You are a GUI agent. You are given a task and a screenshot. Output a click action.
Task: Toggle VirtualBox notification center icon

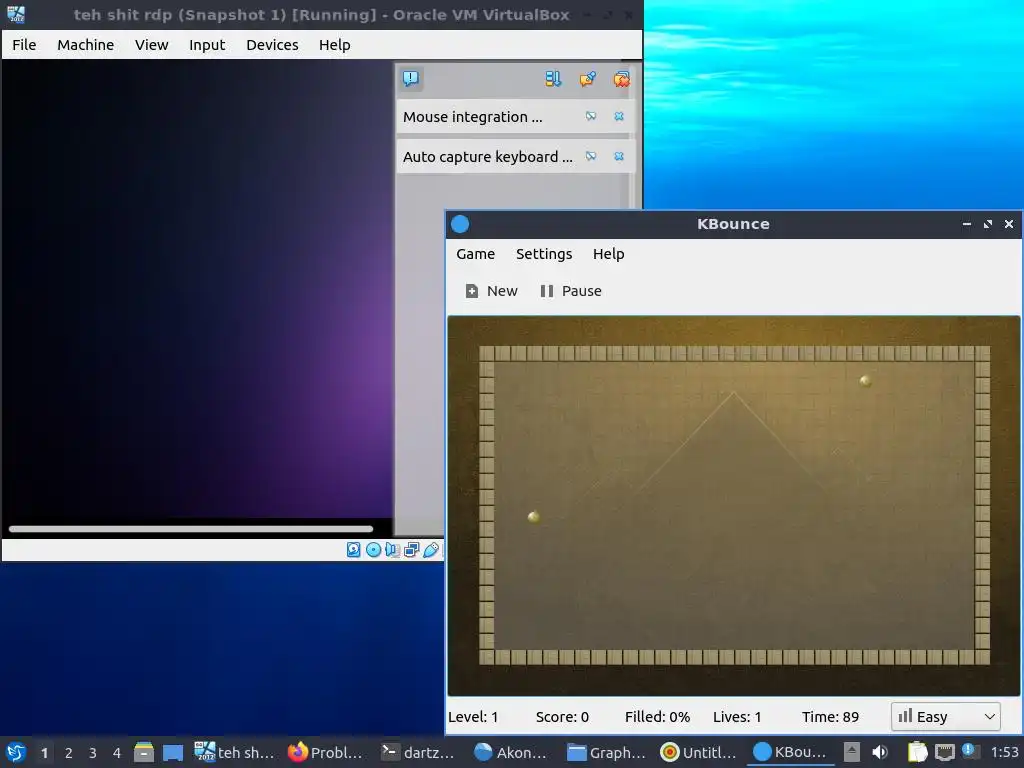click(x=411, y=79)
